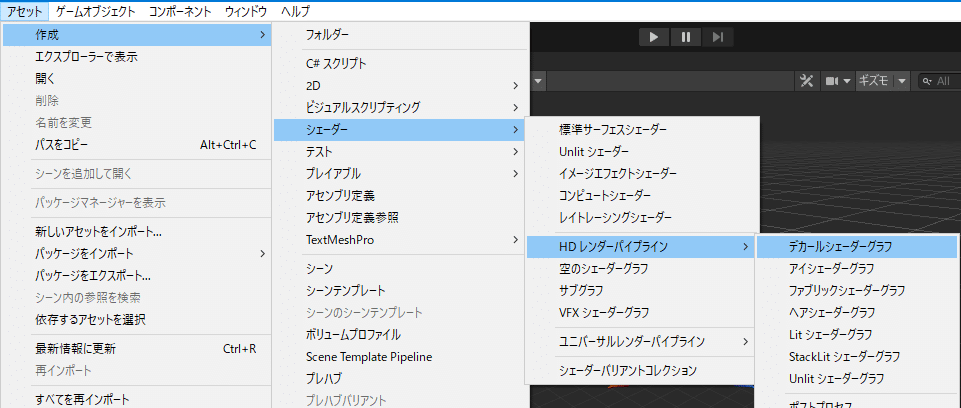Create a 空のシェーダーグラフ
Image resolution: width=961 pixels, height=408 pixels.
[x=642, y=268]
